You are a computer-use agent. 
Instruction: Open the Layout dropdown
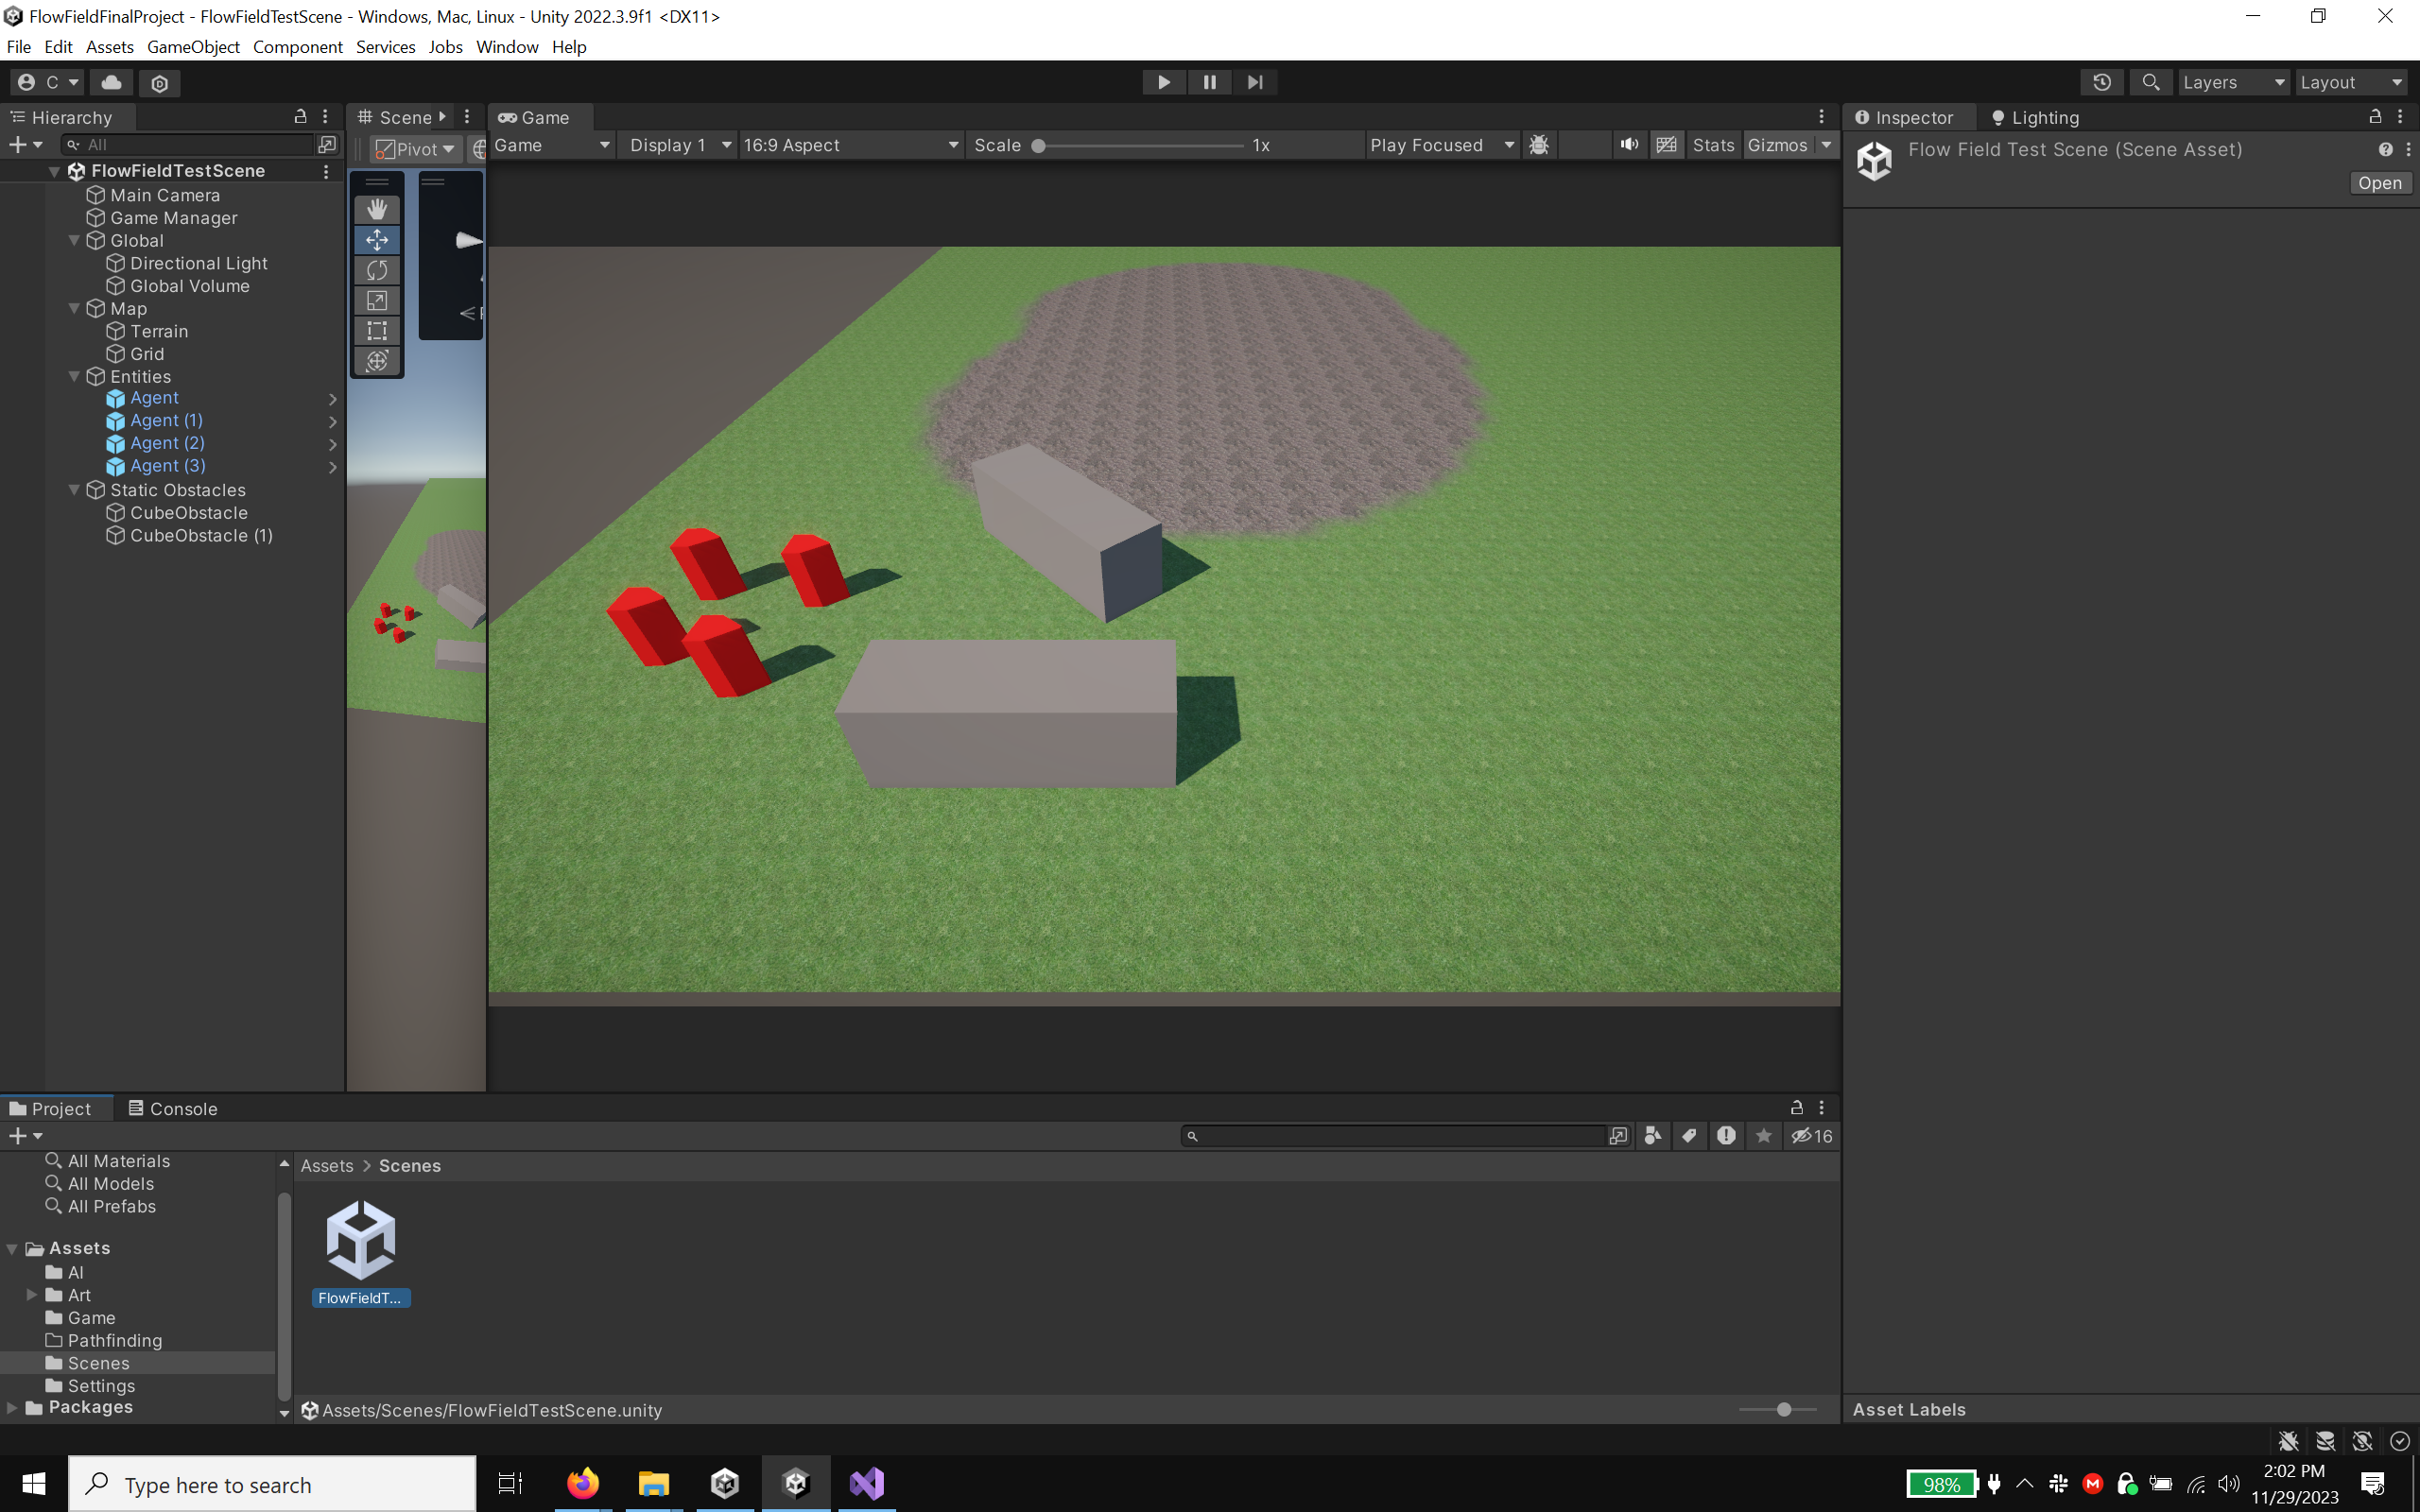[2352, 82]
